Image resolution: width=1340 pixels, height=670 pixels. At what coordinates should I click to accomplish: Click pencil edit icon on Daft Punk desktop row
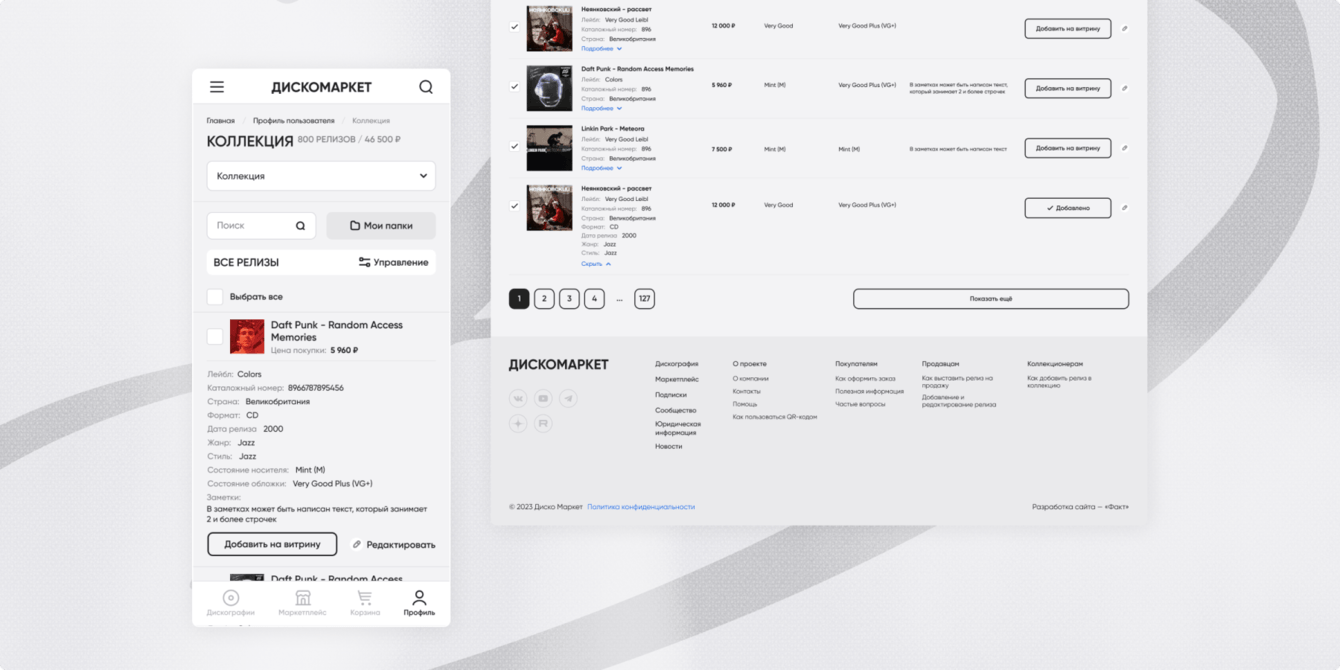coord(1124,88)
